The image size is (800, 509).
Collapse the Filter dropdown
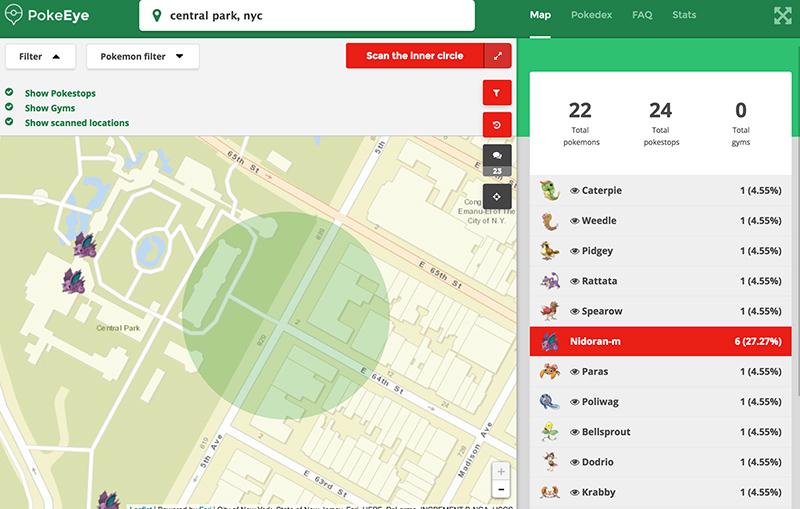pos(40,56)
